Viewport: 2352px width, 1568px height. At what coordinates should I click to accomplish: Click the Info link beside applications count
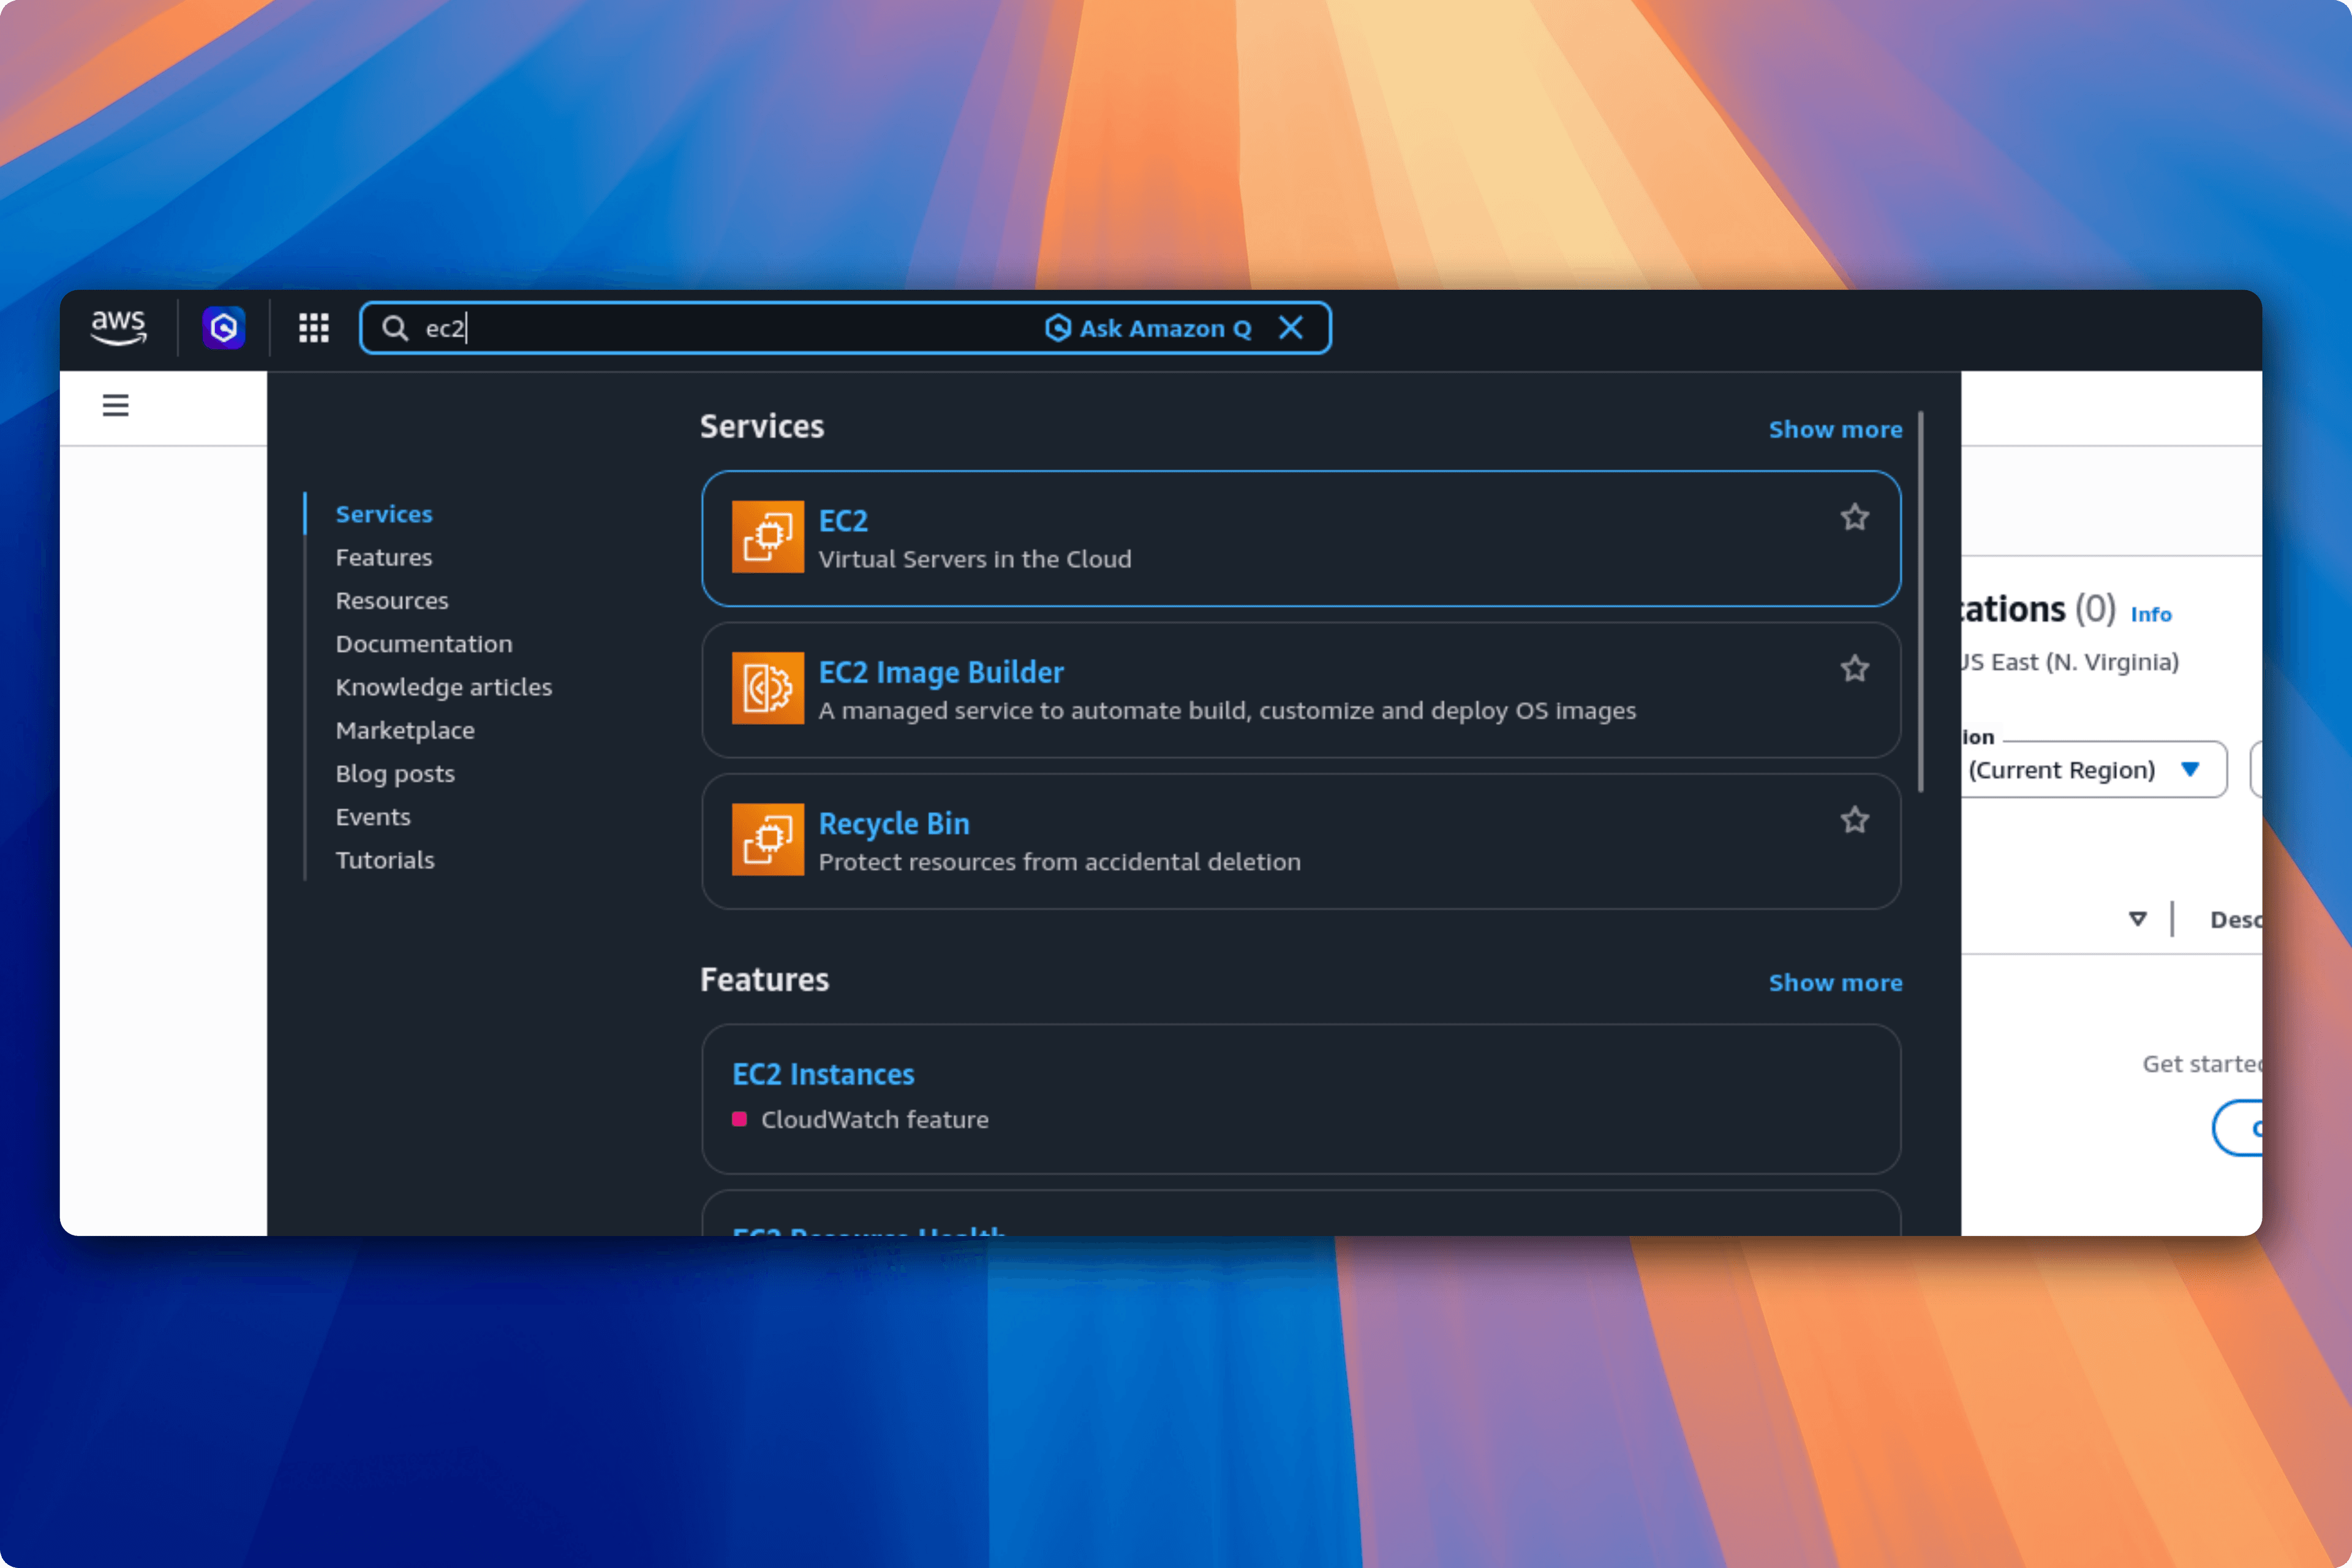click(x=2151, y=614)
